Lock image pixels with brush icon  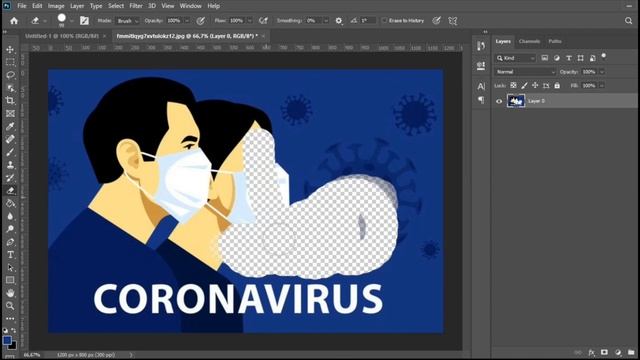click(x=524, y=85)
